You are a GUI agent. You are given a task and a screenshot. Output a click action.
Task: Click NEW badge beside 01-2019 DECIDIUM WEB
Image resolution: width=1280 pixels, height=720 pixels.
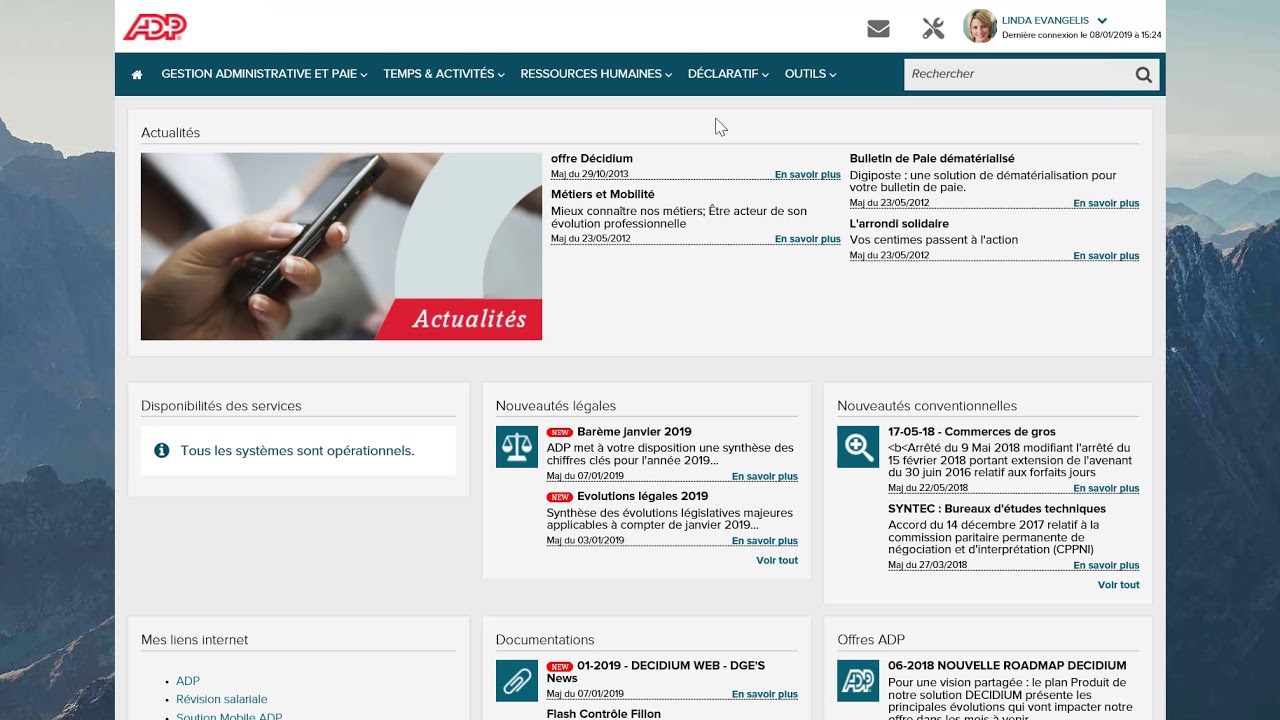click(x=560, y=666)
